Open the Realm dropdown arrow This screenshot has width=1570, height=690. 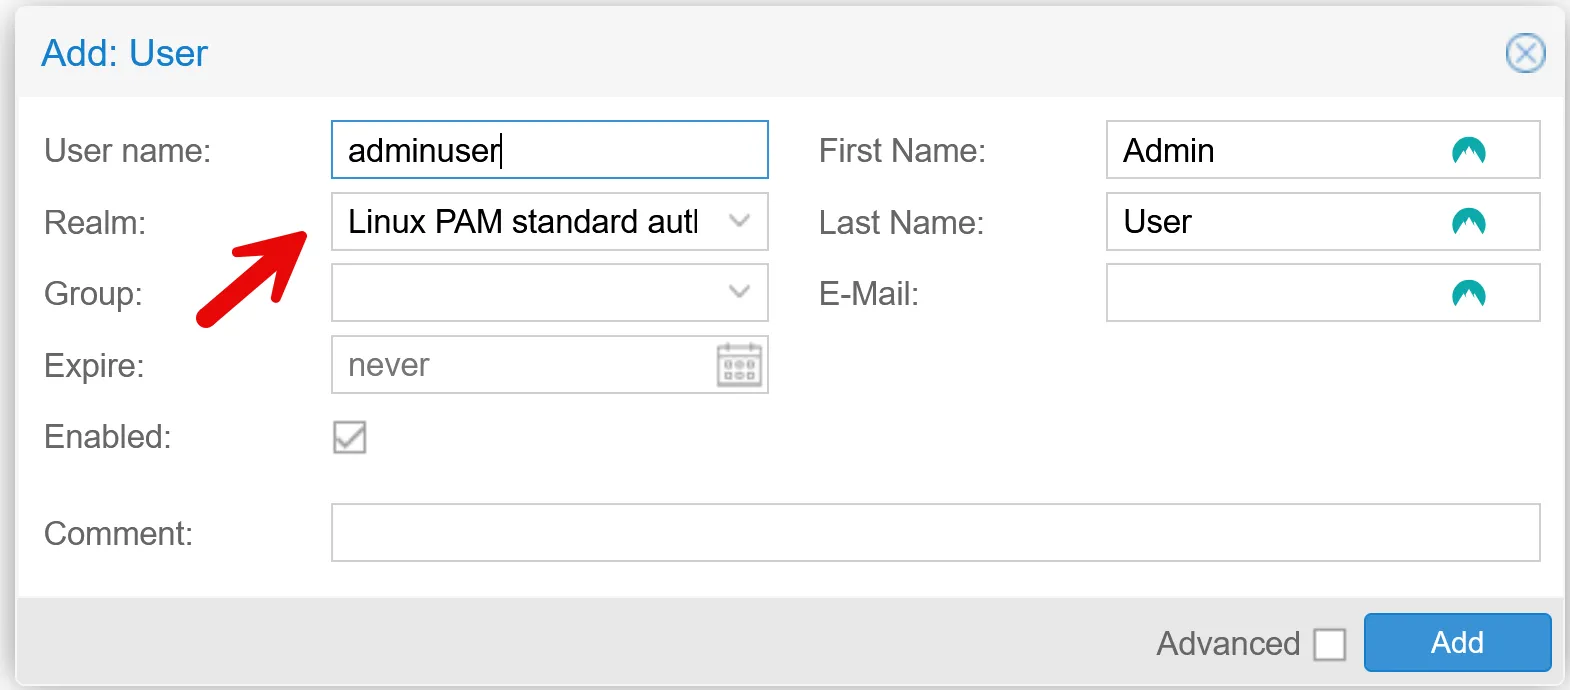(x=739, y=221)
